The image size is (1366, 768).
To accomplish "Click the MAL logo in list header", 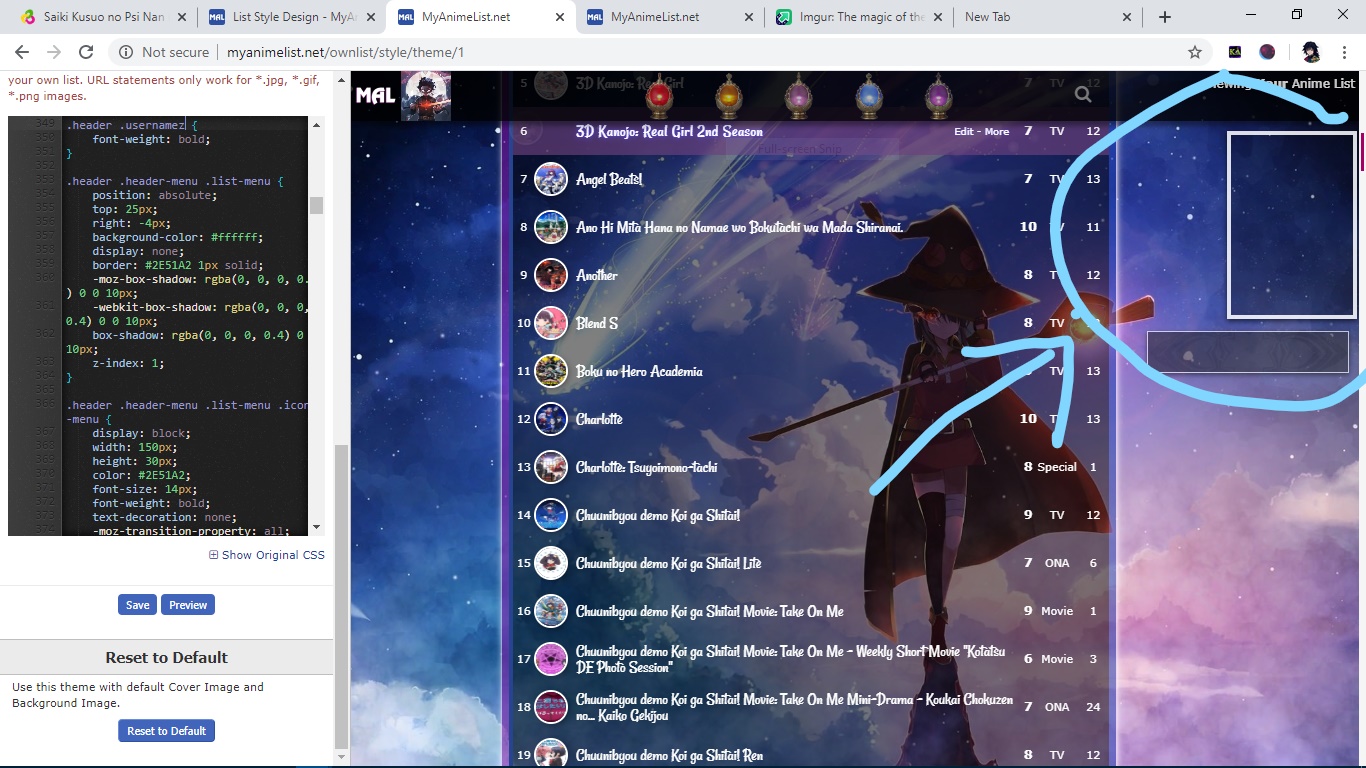I will coord(375,96).
